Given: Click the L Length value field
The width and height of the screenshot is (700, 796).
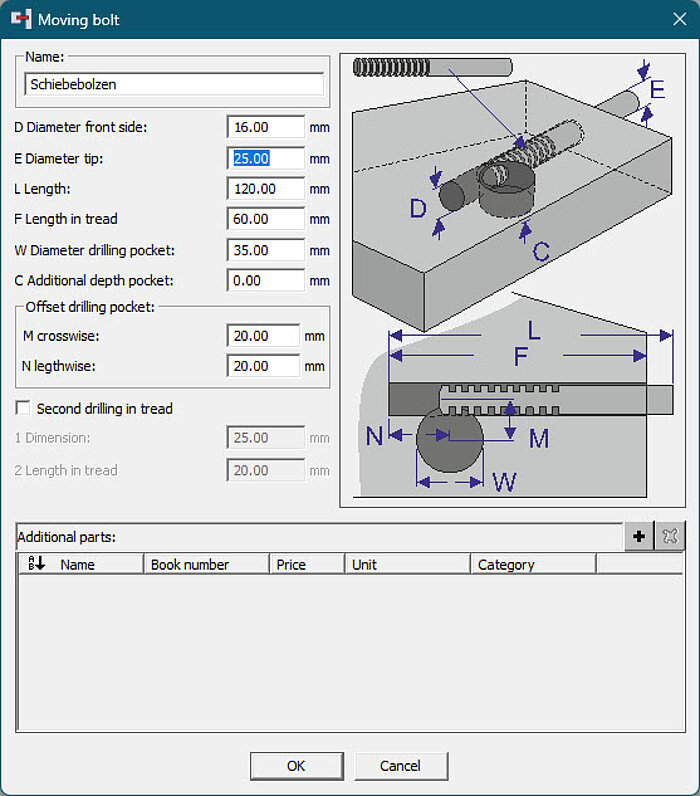Looking at the screenshot, I should (265, 189).
